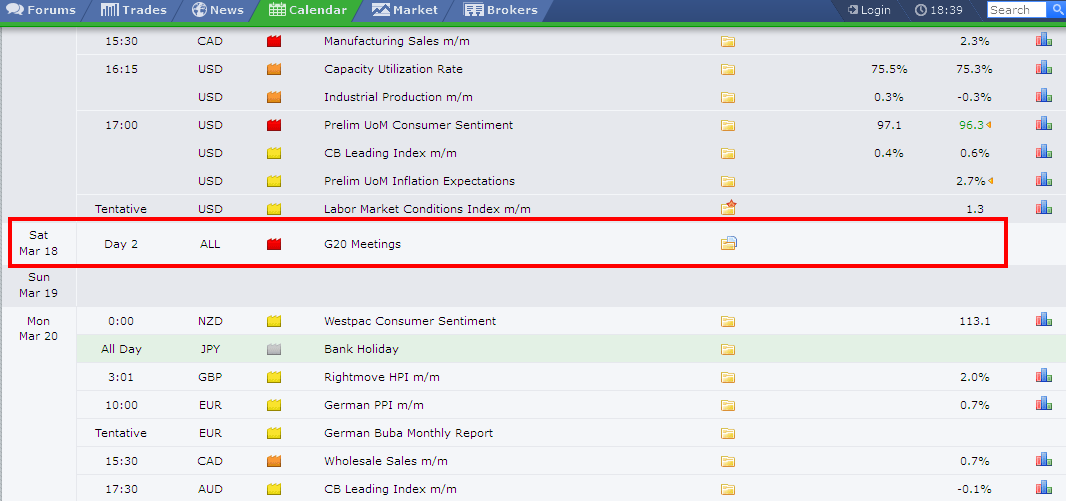Open detail folder for Industrial Production m/m
This screenshot has height=501, width=1066.
[728, 97]
